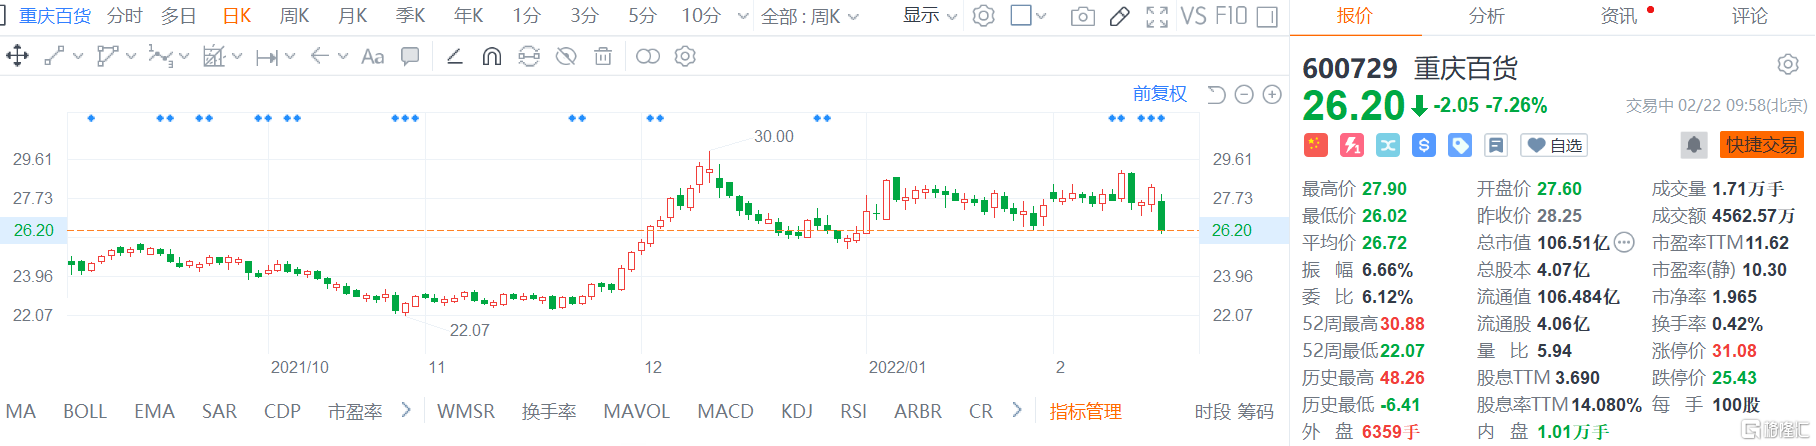Toggle the KDJ sub-indicator
Image resolution: width=1816 pixels, height=446 pixels.
tap(797, 411)
